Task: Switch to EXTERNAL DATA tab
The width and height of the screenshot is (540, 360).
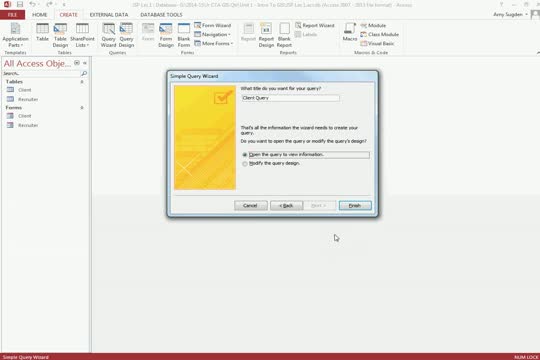Action: tap(109, 15)
